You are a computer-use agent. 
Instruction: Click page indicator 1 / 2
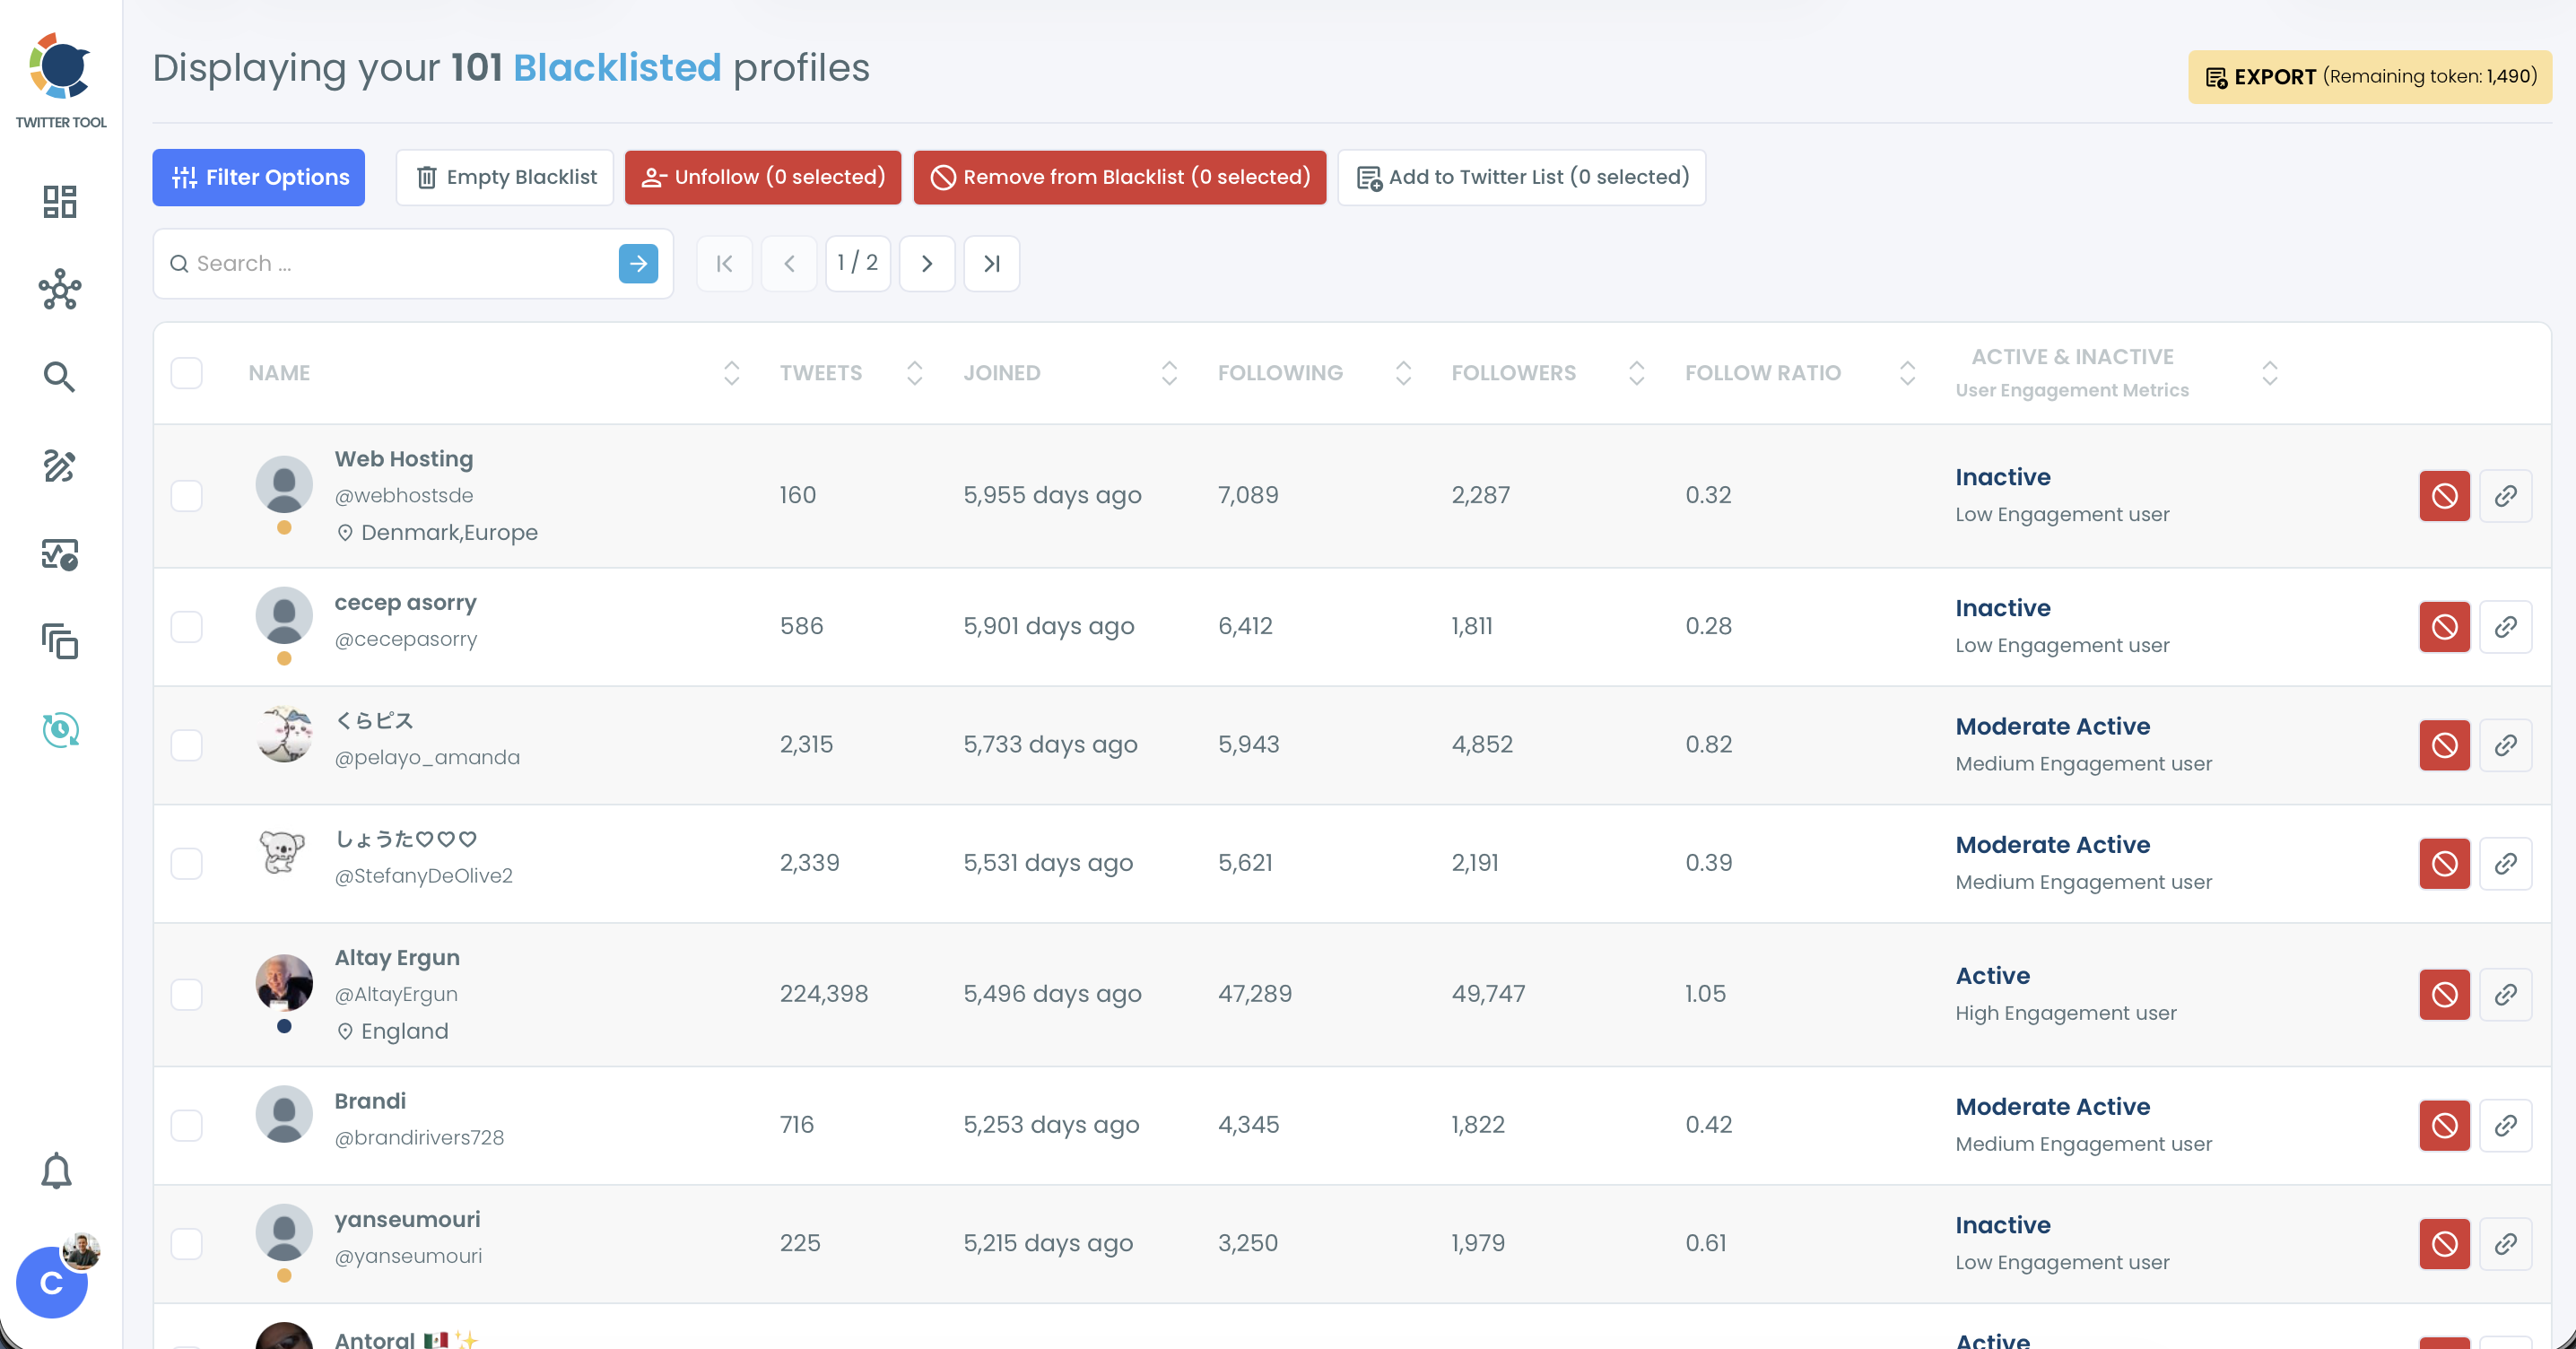[858, 264]
